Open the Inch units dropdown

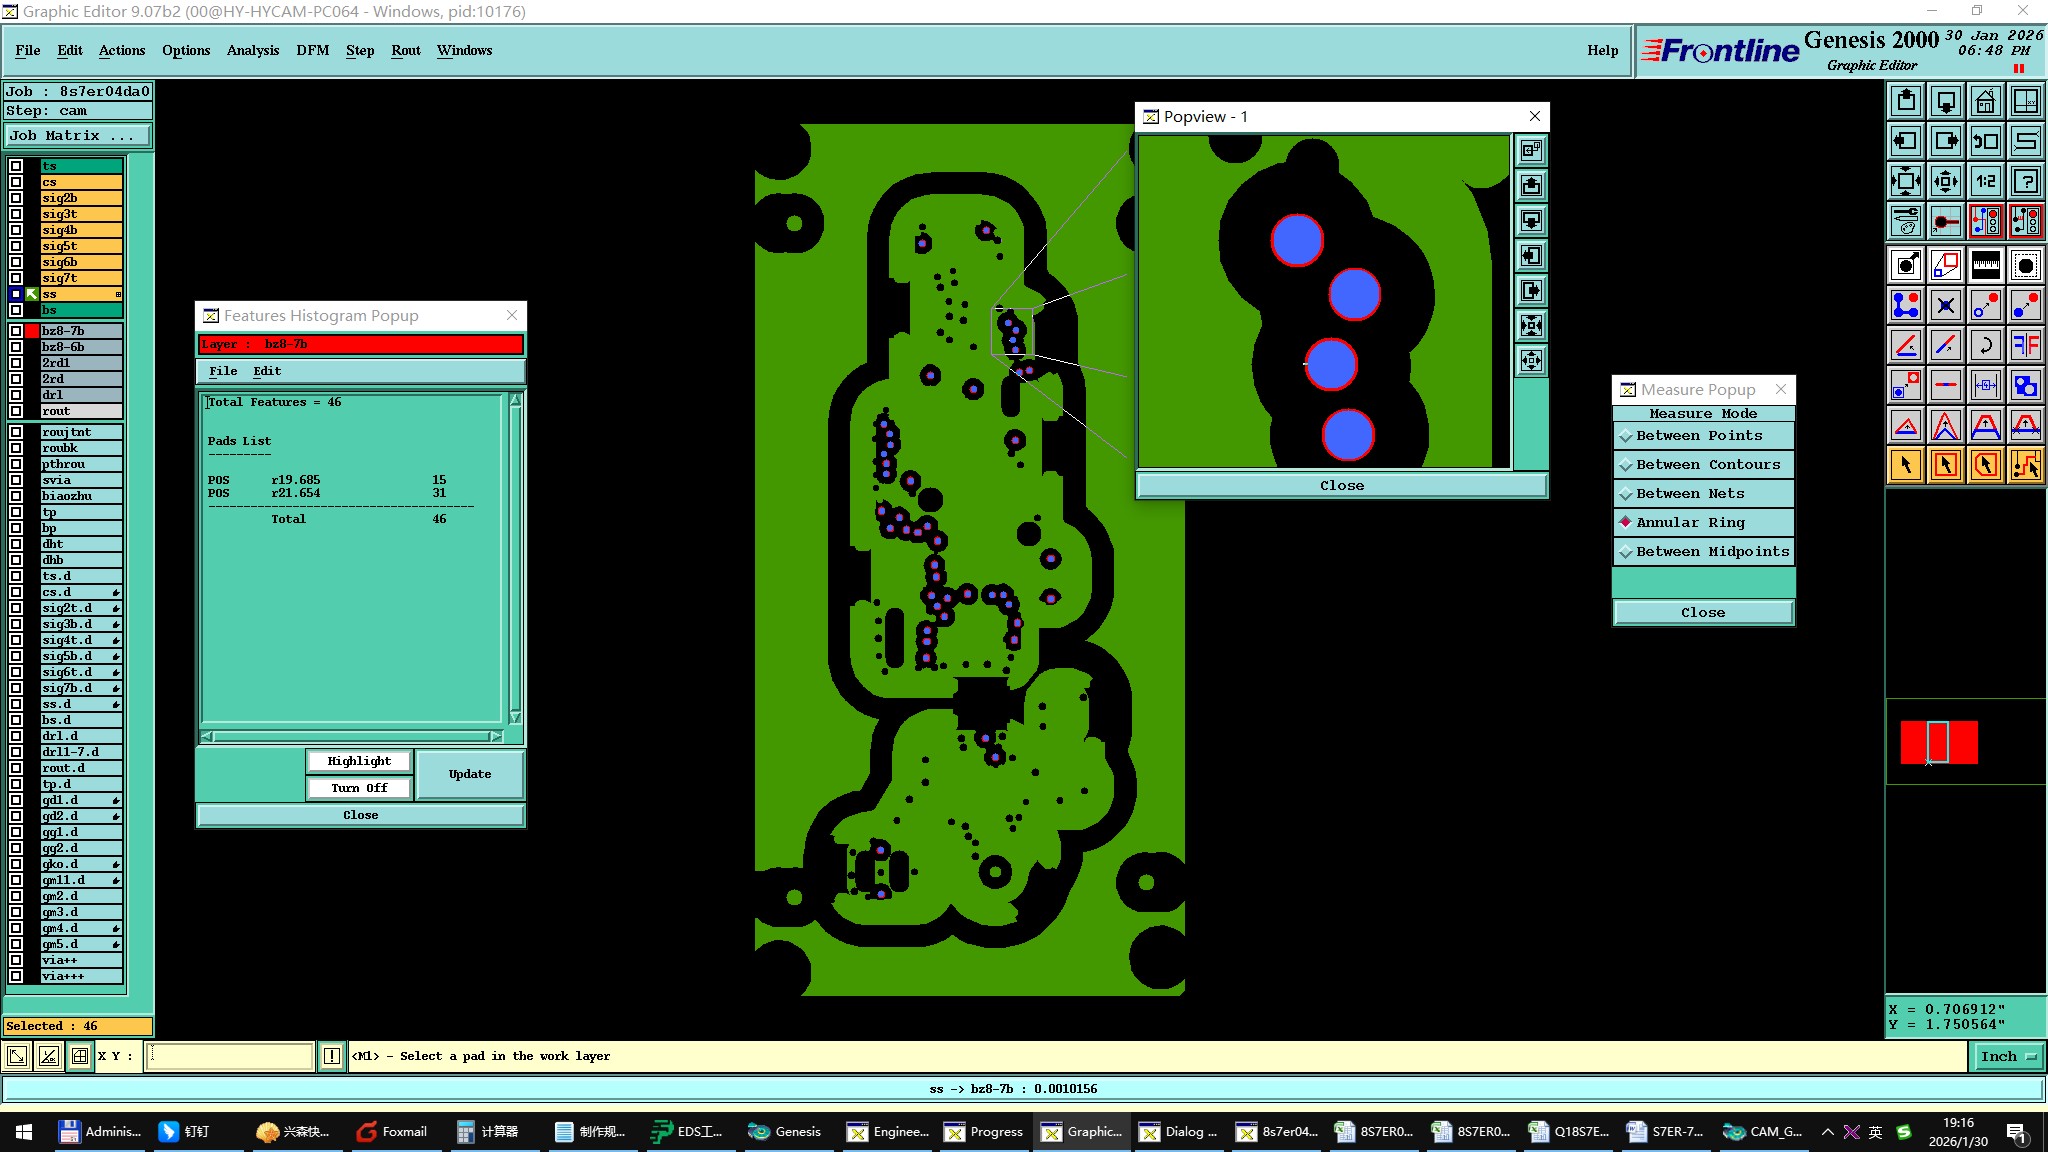coord(2008,1056)
